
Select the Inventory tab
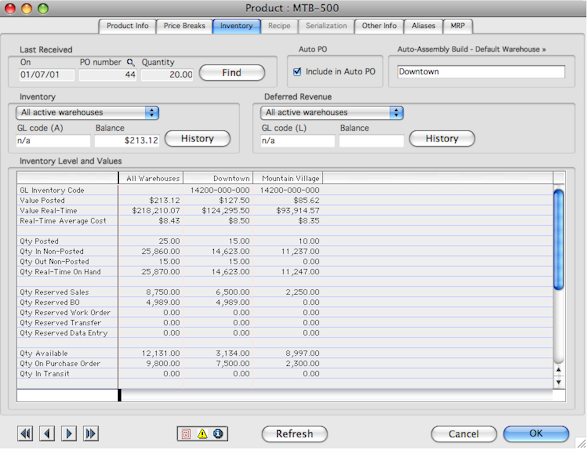(x=236, y=26)
